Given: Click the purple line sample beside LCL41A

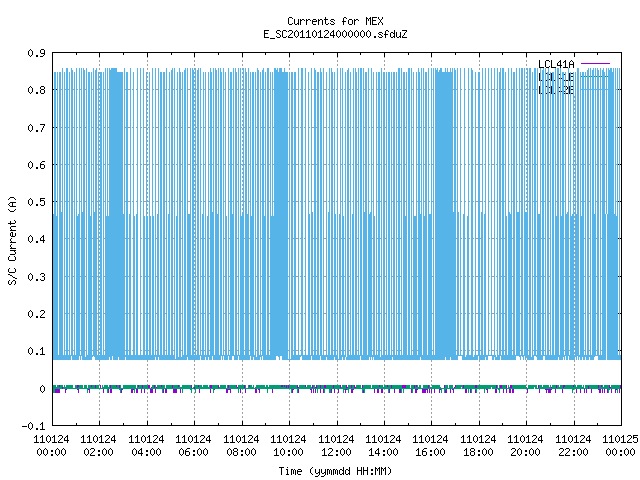Looking at the screenshot, I should (595, 64).
